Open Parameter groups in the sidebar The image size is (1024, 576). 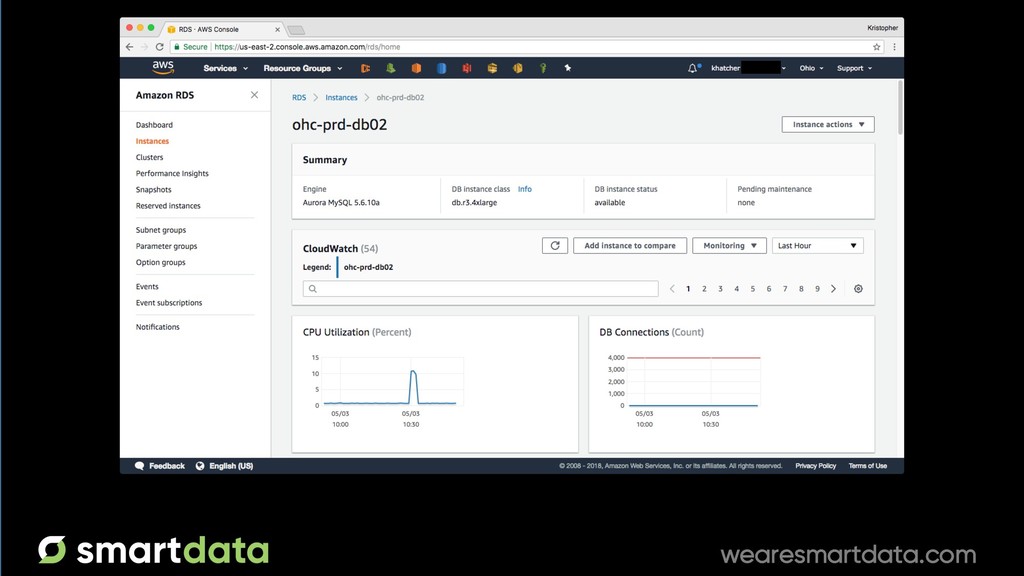coord(167,246)
